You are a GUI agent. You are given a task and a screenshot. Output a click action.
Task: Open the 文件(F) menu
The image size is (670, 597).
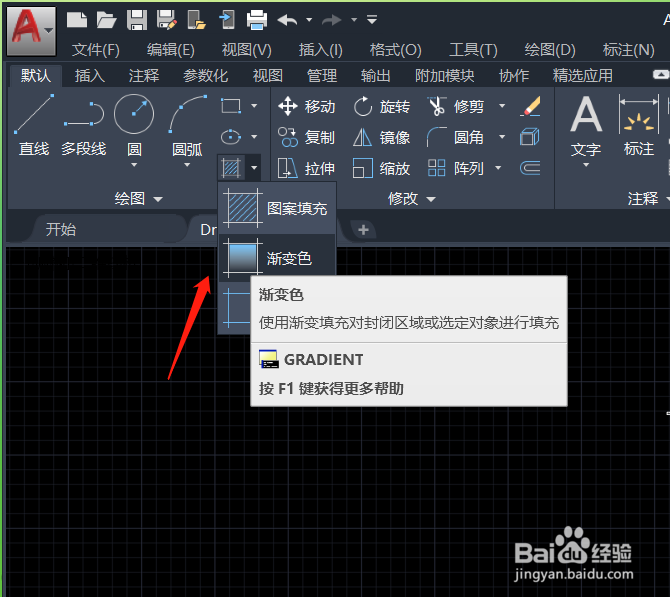(96, 50)
